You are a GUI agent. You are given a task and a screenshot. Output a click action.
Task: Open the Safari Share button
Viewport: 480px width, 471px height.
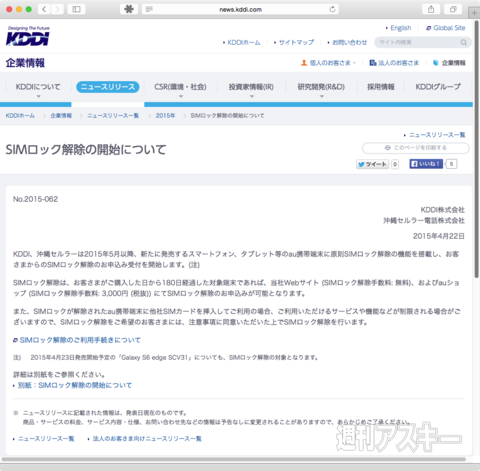(x=431, y=9)
